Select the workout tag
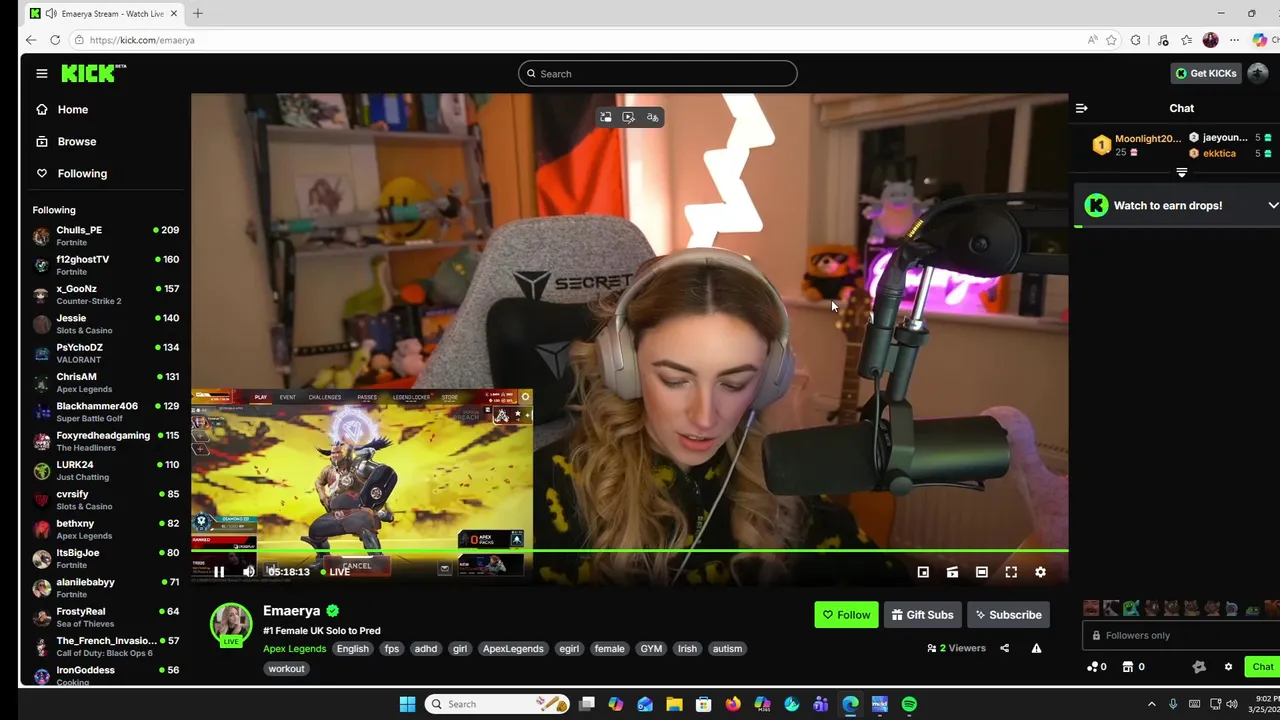Viewport: 1280px width, 720px height. click(286, 668)
